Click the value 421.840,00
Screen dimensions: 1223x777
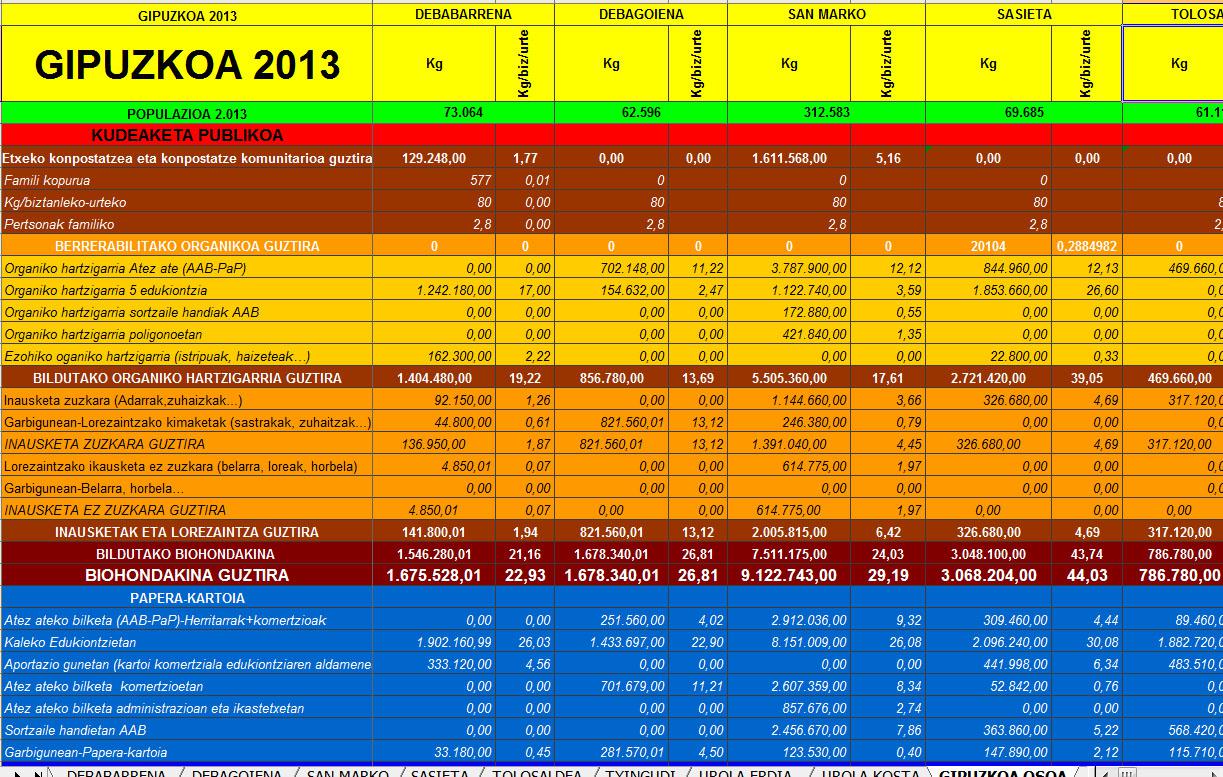point(789,334)
